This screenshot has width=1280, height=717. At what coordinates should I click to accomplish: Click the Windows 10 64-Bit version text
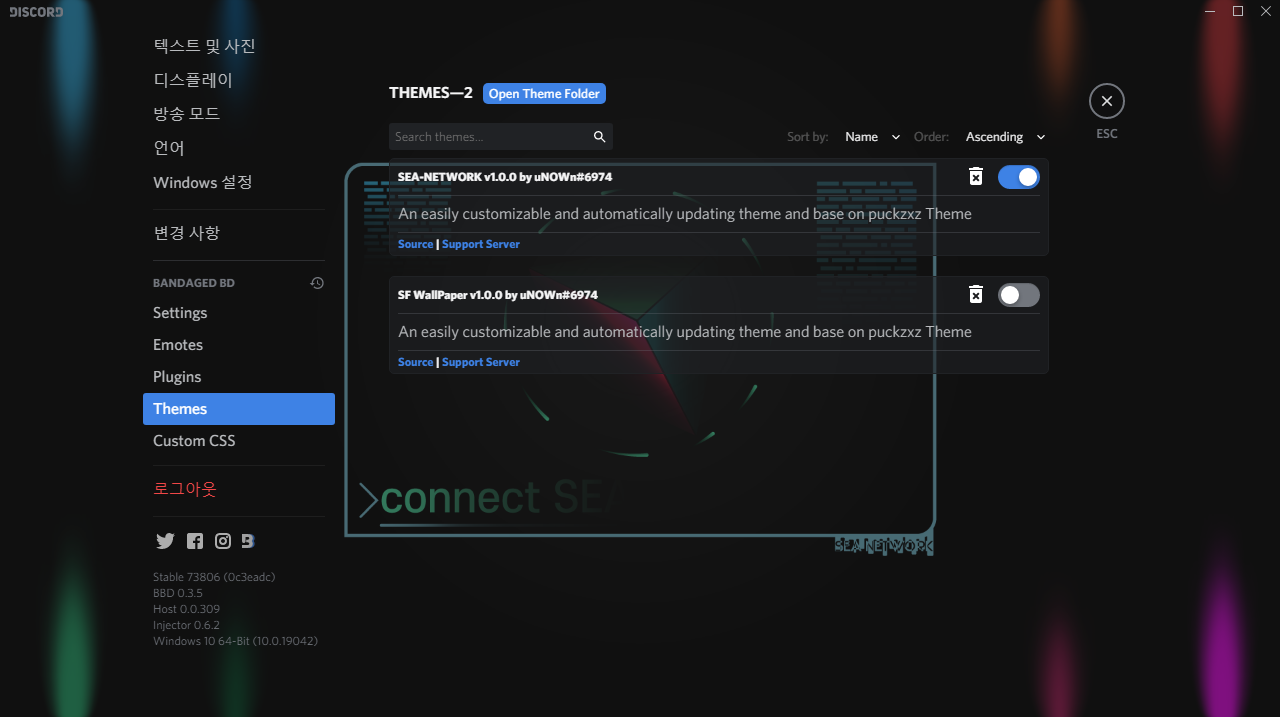[235, 641]
